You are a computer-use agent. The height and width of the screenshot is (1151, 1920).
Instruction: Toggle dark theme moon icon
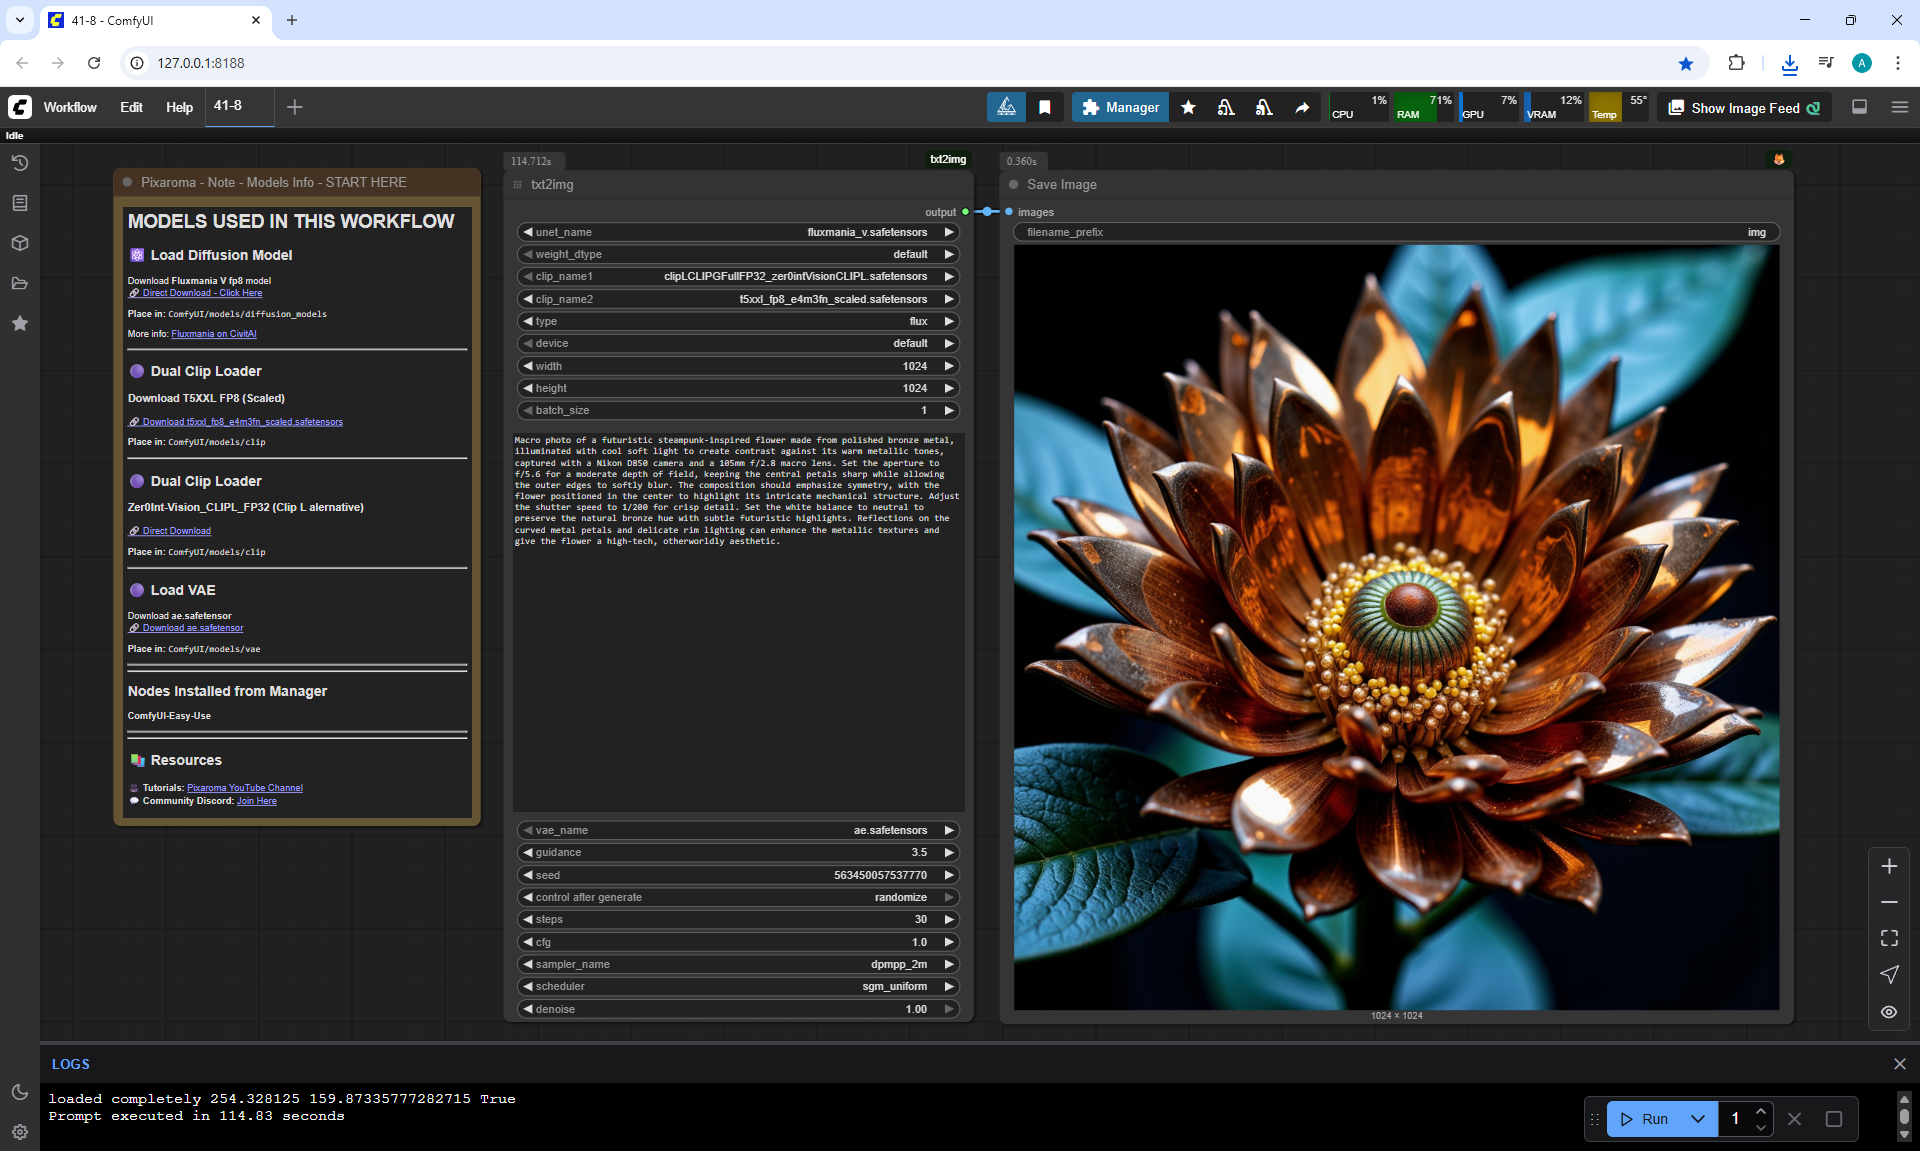coord(19,1092)
